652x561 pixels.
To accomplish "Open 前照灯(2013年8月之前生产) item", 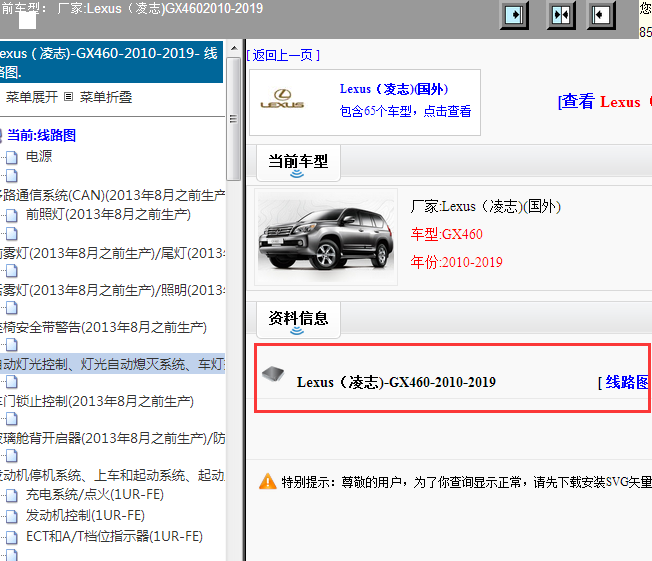I will click(x=108, y=214).
